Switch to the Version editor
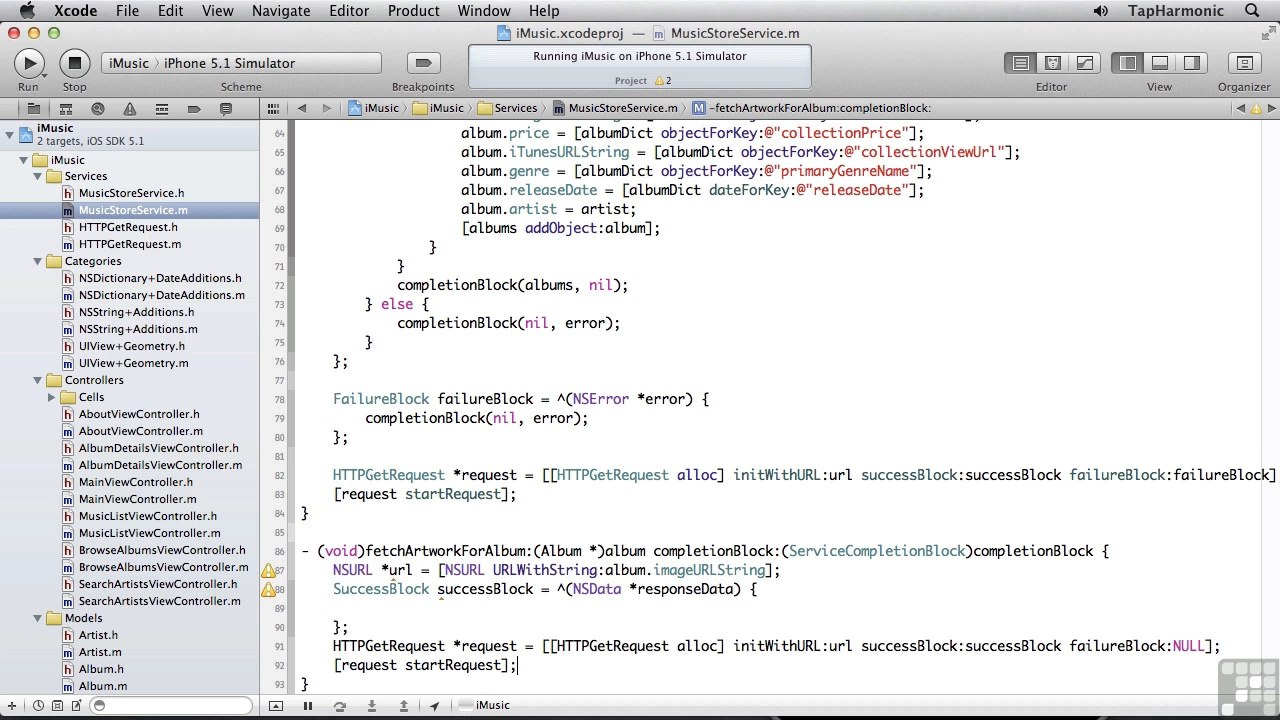The image size is (1280, 720). click(x=1084, y=63)
